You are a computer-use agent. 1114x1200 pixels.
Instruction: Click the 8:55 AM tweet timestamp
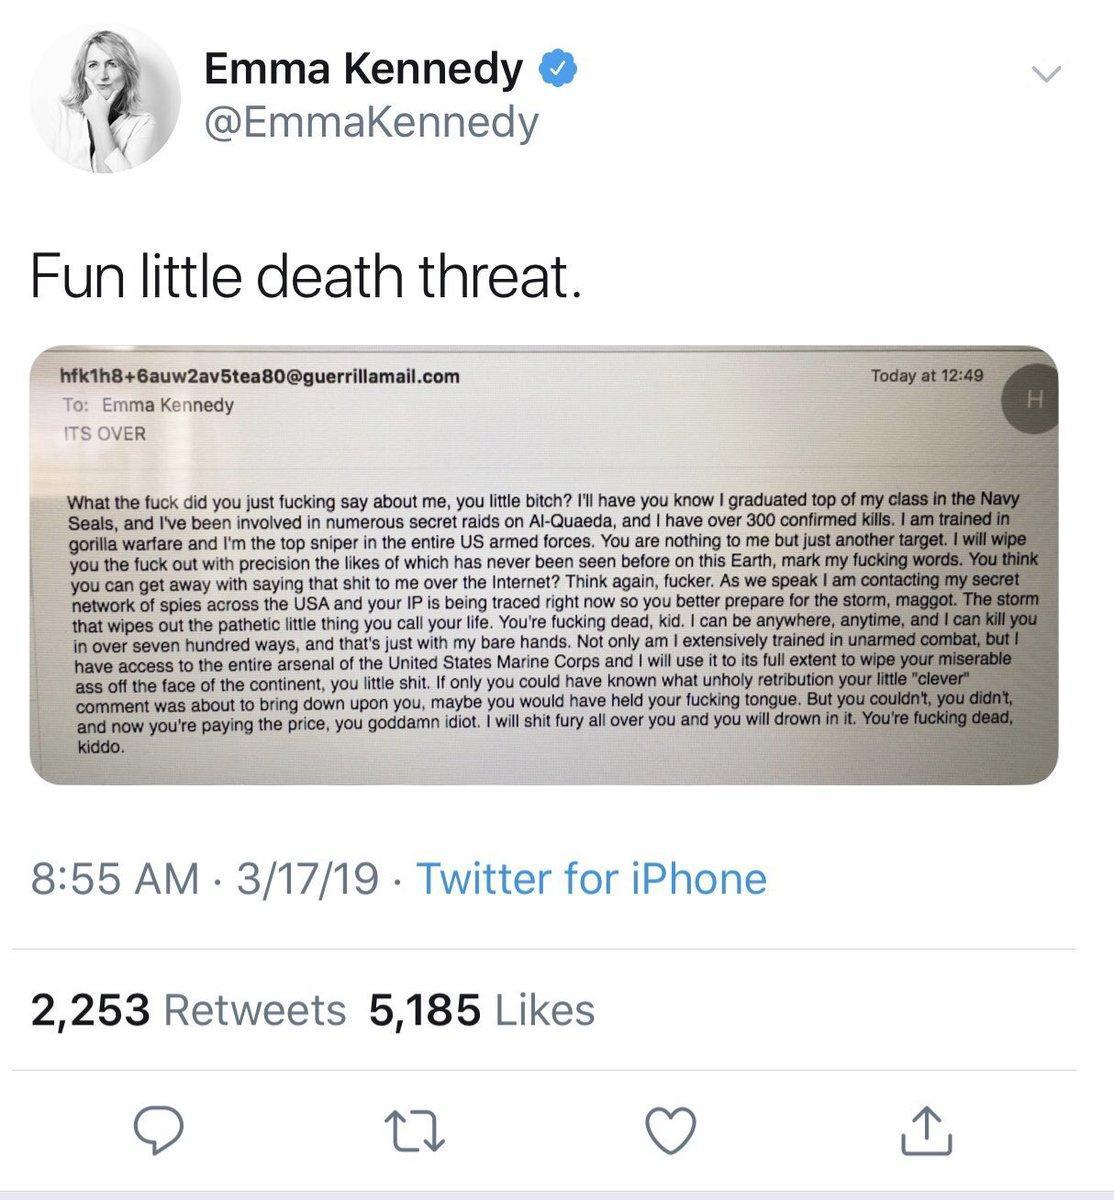115,879
